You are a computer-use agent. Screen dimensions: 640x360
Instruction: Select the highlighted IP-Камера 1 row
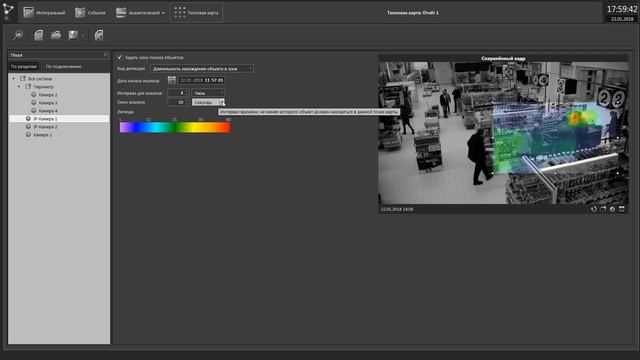tap(59, 118)
